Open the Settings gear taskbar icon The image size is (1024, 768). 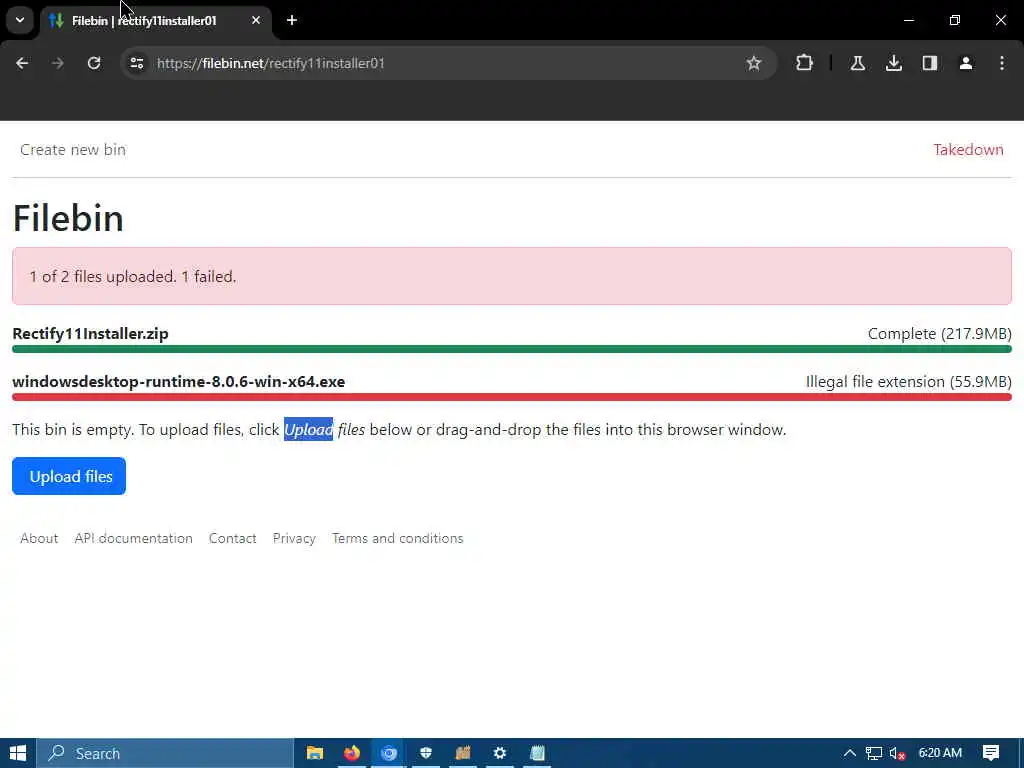(x=500, y=753)
